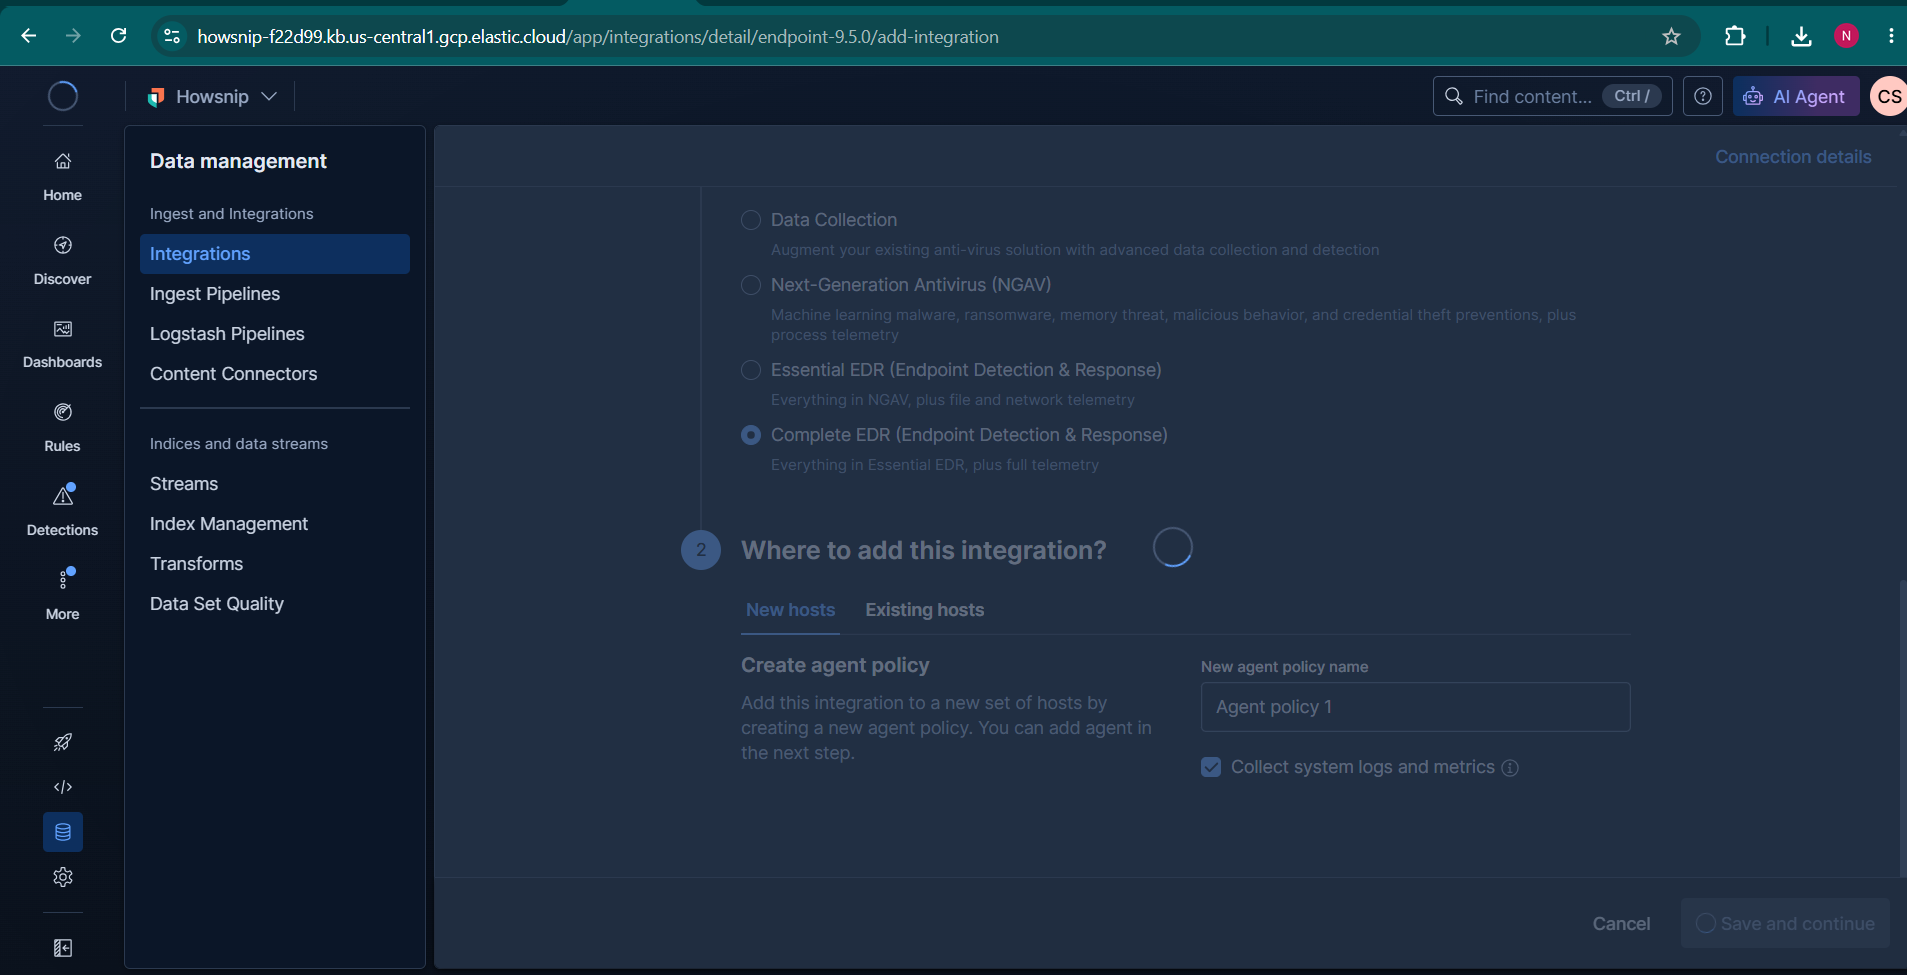Viewport: 1907px width, 975px height.
Task: Click the 'Create agent policy' heading
Action: click(x=835, y=666)
